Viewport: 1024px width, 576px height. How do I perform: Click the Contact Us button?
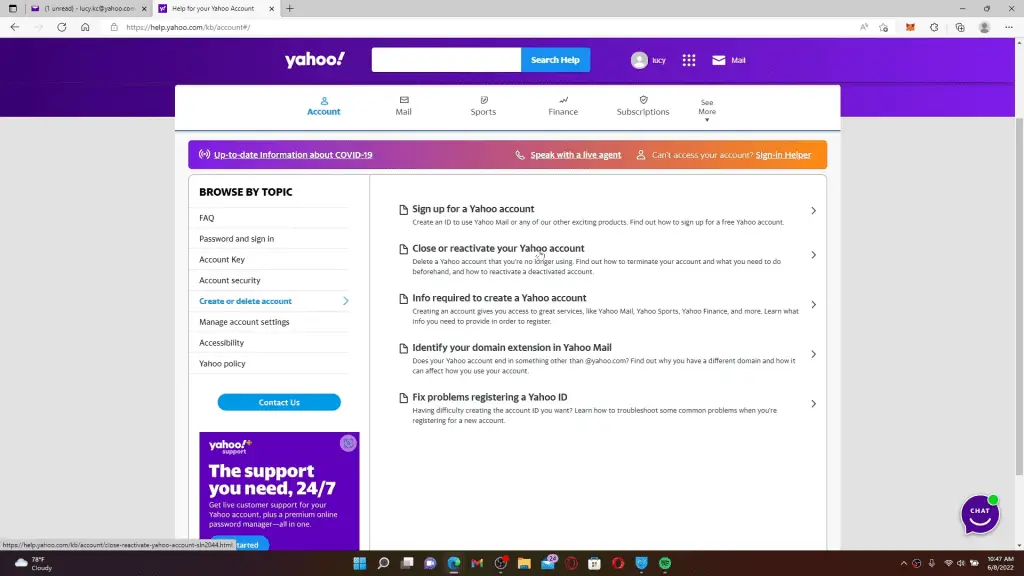point(279,402)
